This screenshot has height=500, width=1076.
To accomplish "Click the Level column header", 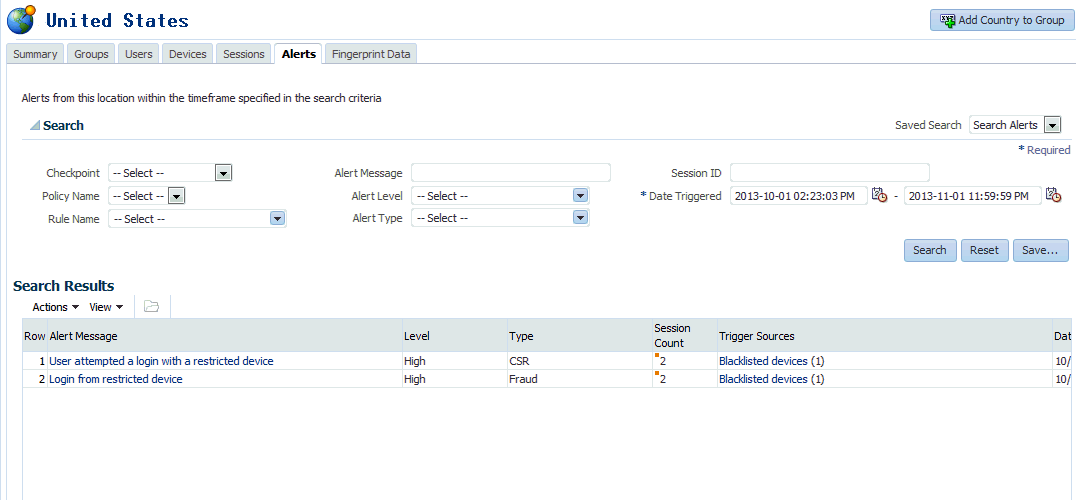I will coord(454,336).
